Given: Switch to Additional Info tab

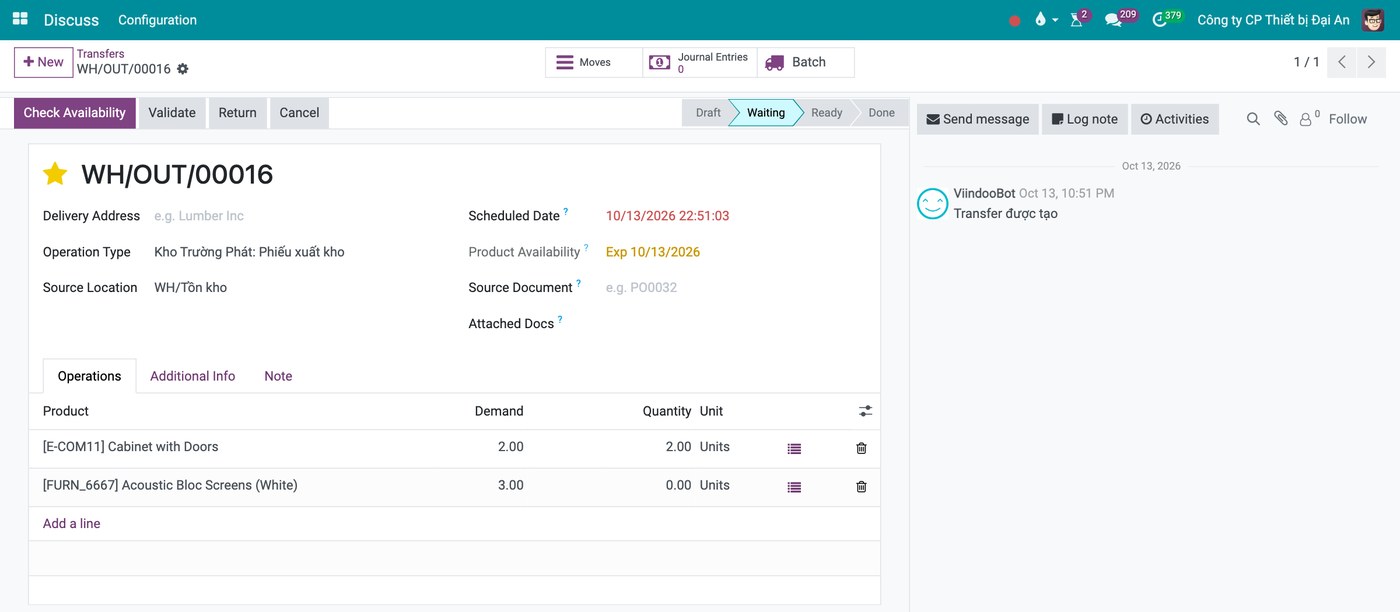Looking at the screenshot, I should 192,376.
